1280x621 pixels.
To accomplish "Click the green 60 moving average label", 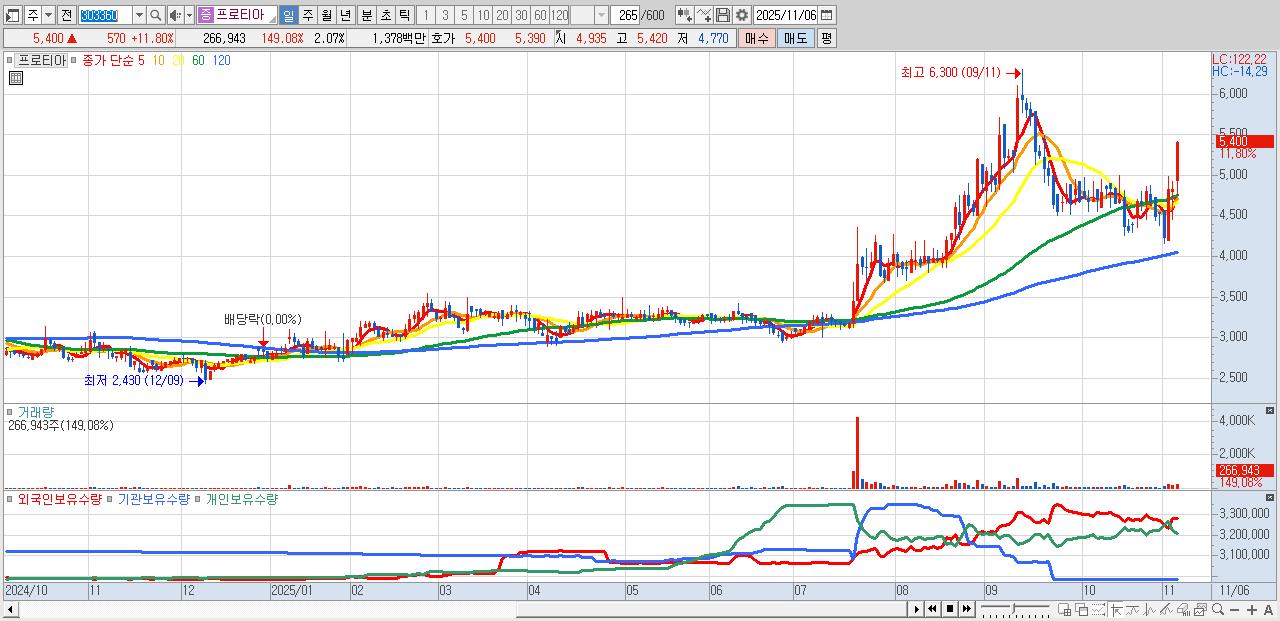I will click(198, 60).
